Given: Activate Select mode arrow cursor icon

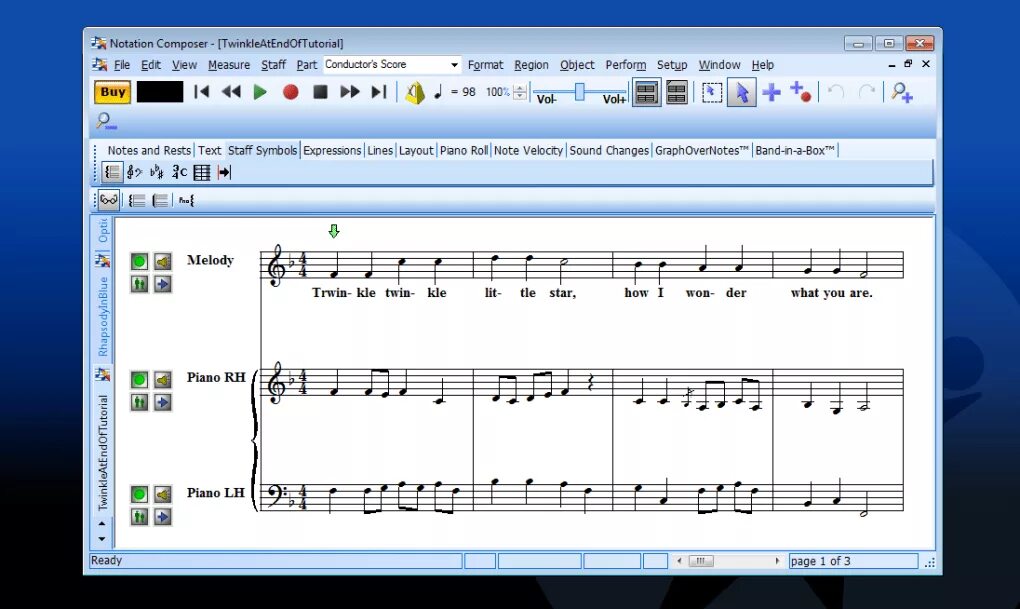Looking at the screenshot, I should (x=742, y=92).
